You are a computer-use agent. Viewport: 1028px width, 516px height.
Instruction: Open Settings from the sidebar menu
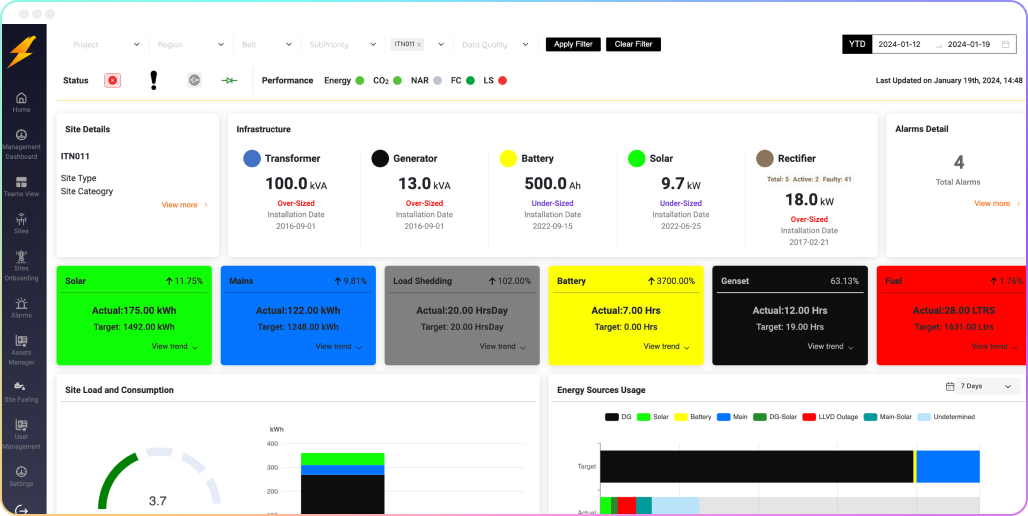click(21, 475)
